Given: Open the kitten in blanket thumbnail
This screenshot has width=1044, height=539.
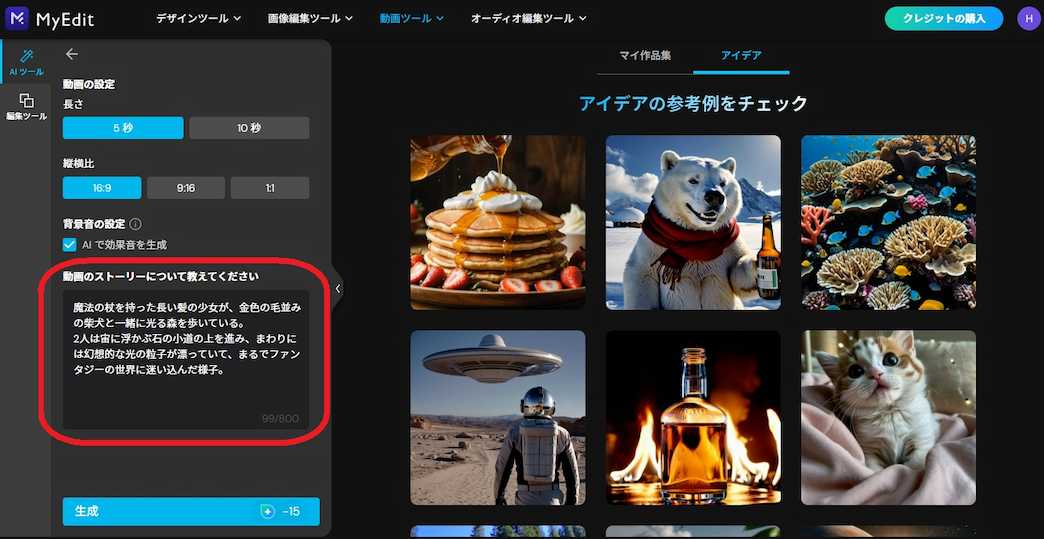Looking at the screenshot, I should pyautogui.click(x=888, y=418).
